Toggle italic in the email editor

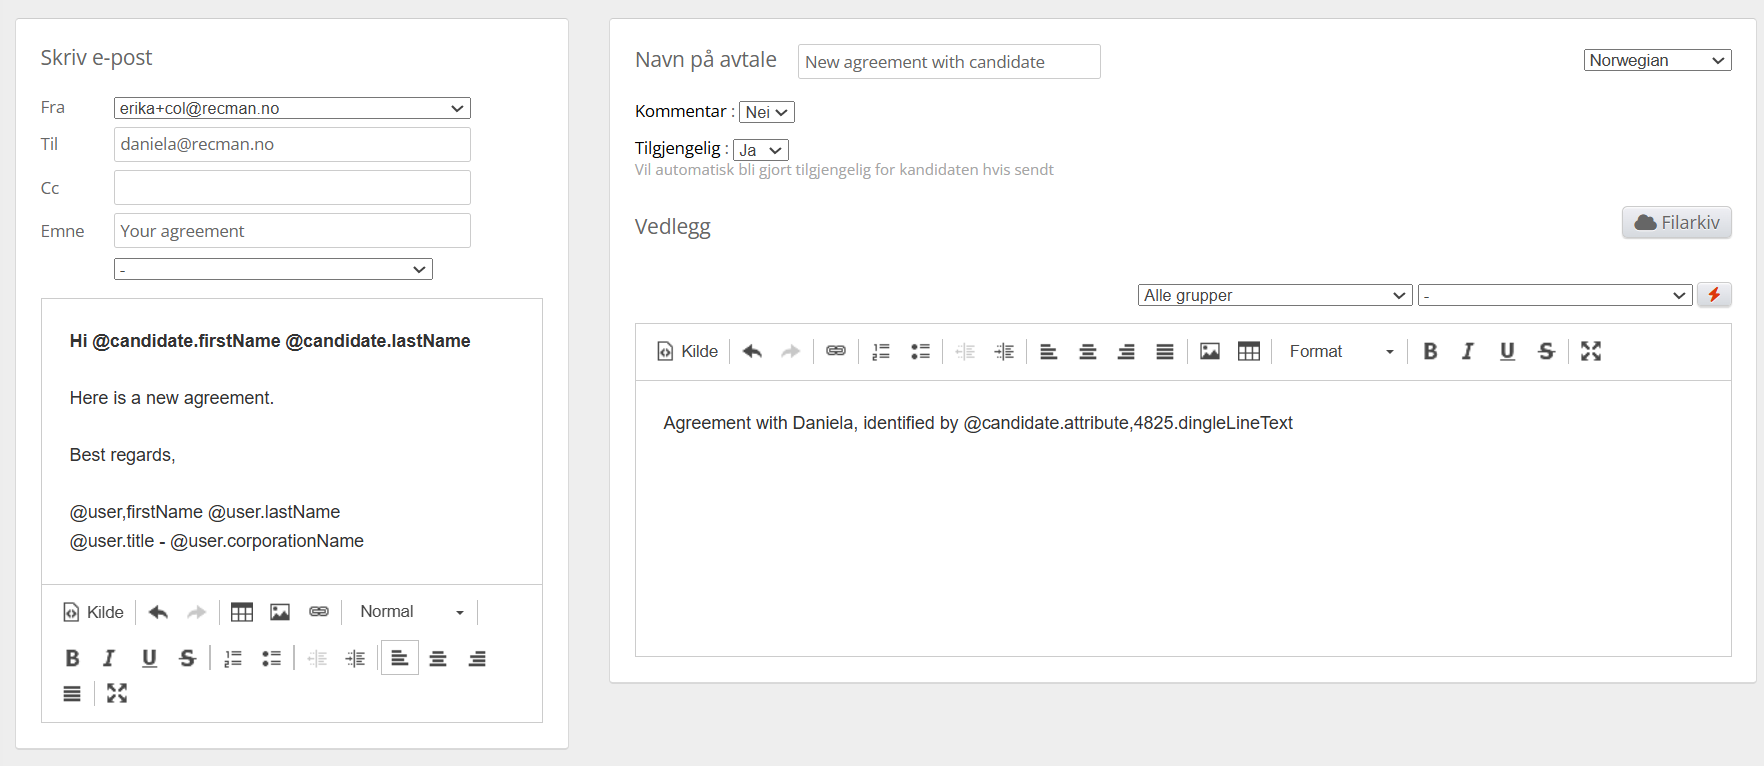click(x=109, y=658)
